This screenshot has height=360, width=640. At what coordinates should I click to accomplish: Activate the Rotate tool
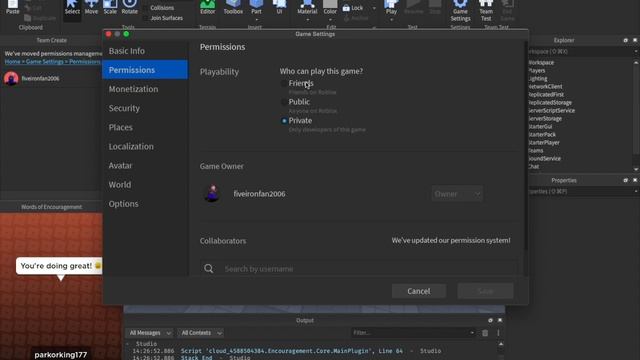[x=129, y=7]
